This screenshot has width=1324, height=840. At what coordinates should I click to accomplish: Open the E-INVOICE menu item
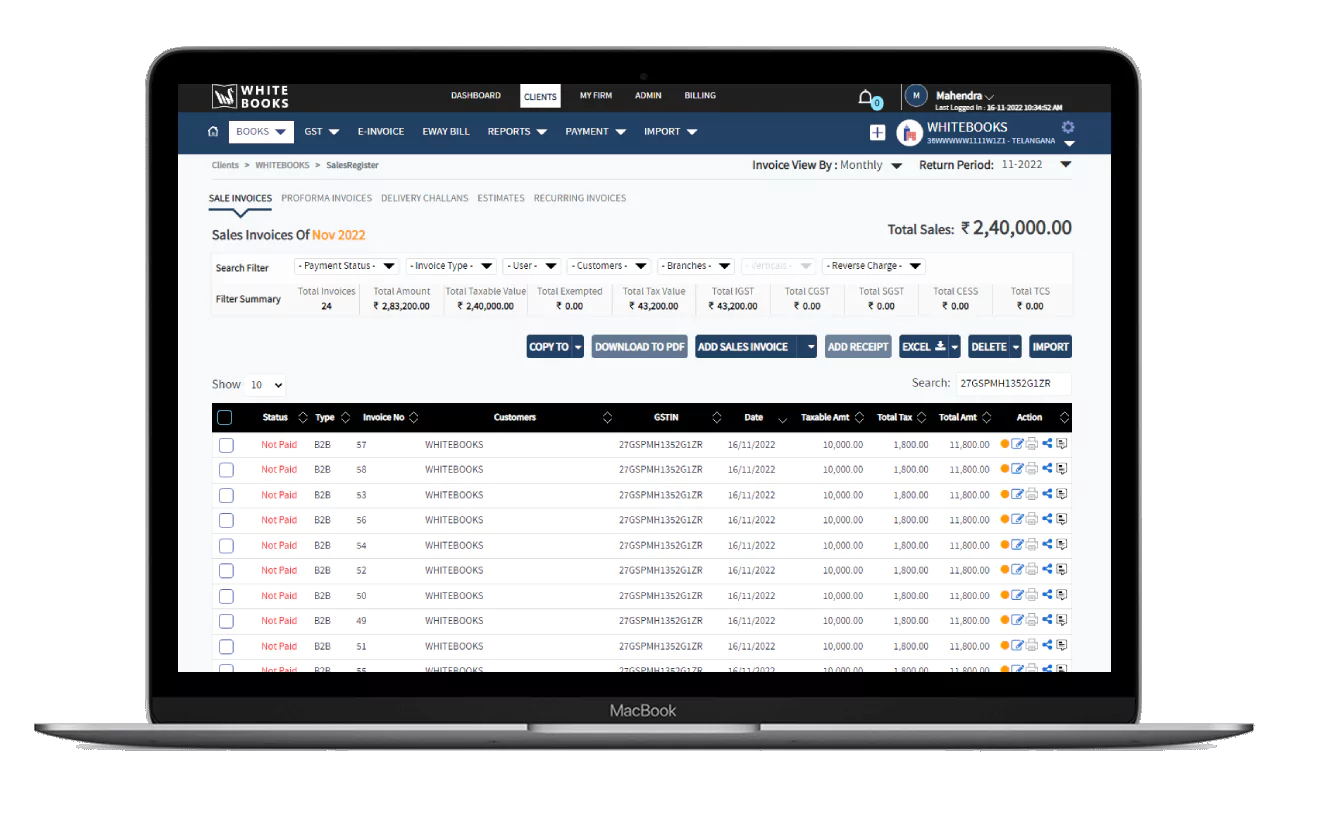381,132
